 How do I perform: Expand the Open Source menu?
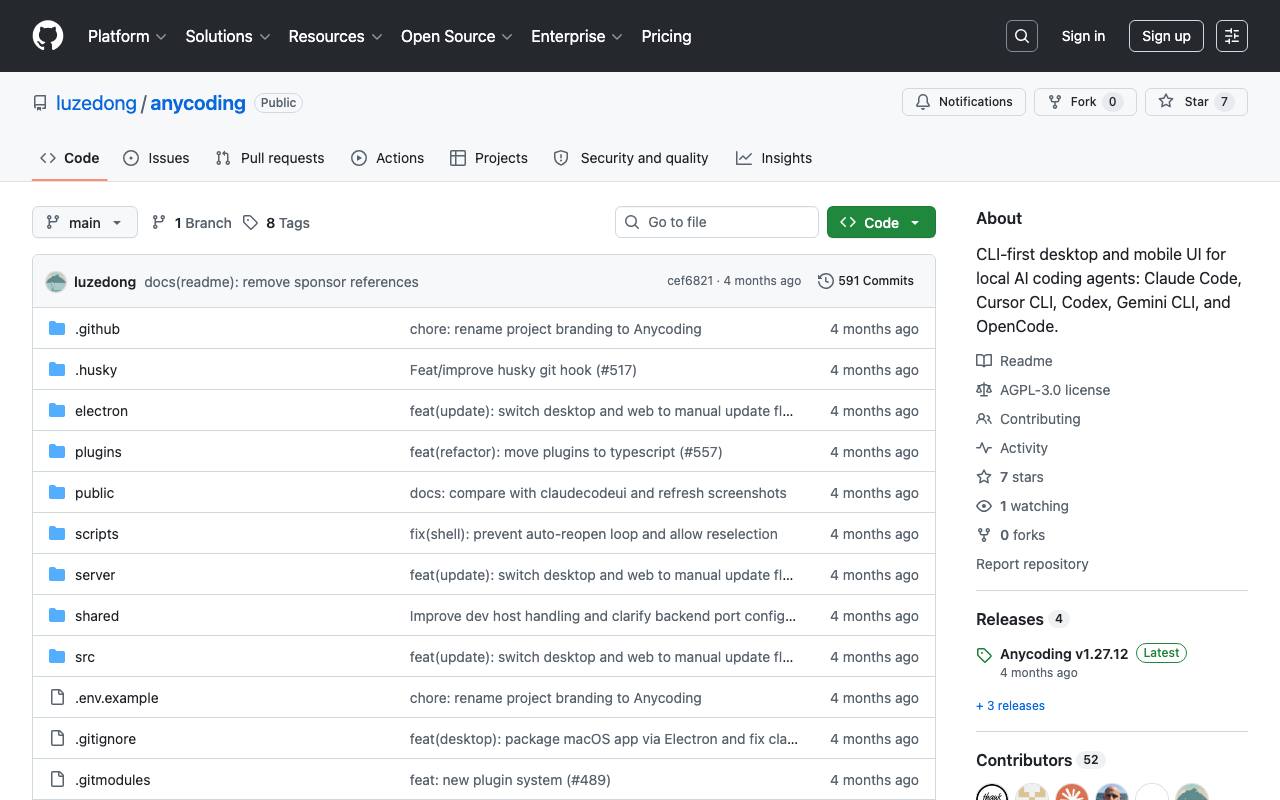457,36
